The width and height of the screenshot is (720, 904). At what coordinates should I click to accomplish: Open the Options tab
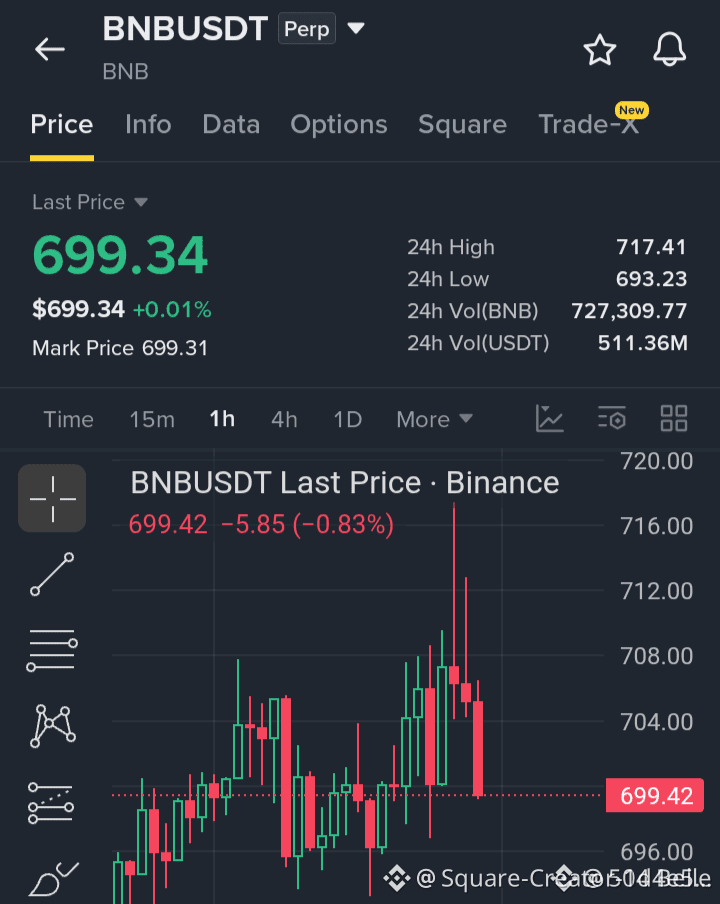click(339, 125)
